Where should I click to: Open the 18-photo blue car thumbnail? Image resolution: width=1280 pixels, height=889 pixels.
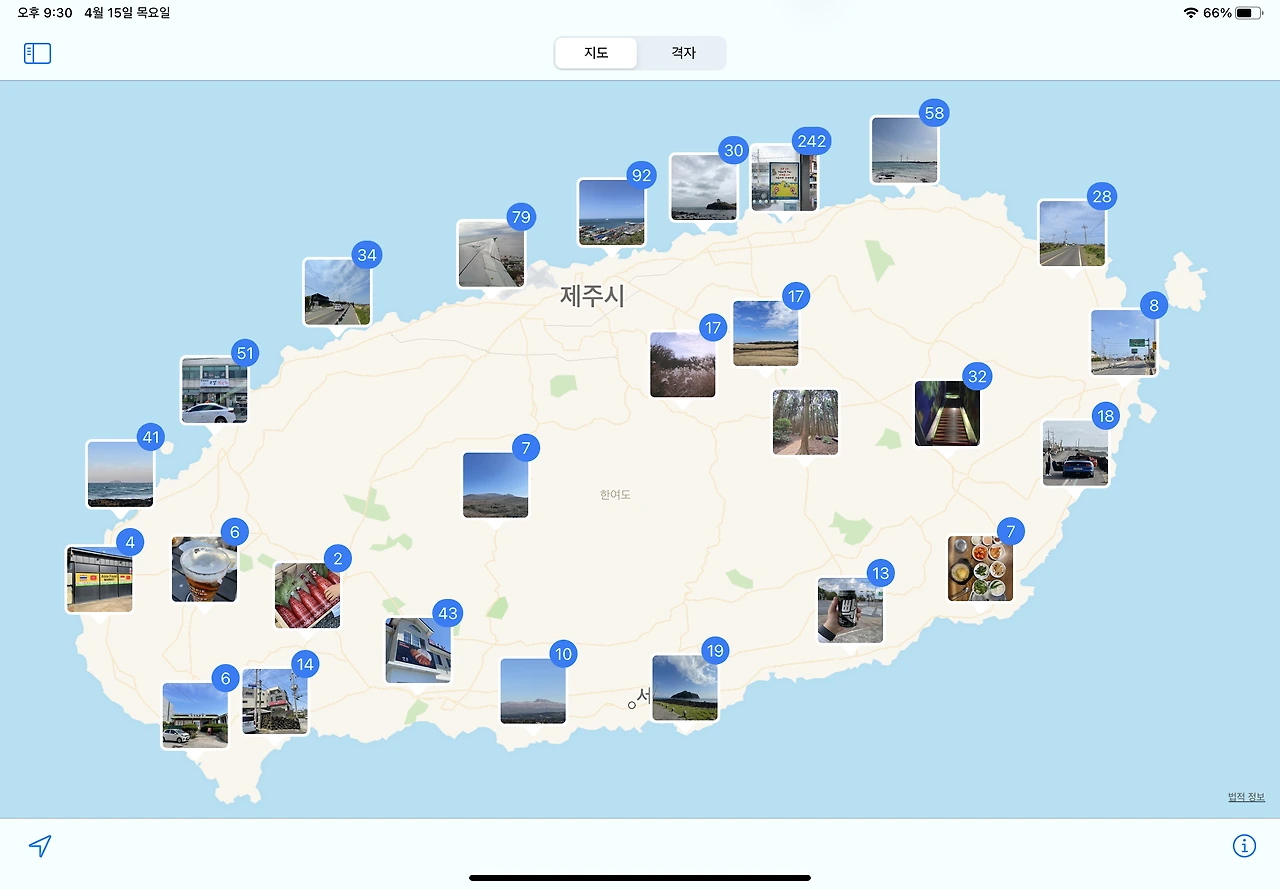tap(1075, 453)
